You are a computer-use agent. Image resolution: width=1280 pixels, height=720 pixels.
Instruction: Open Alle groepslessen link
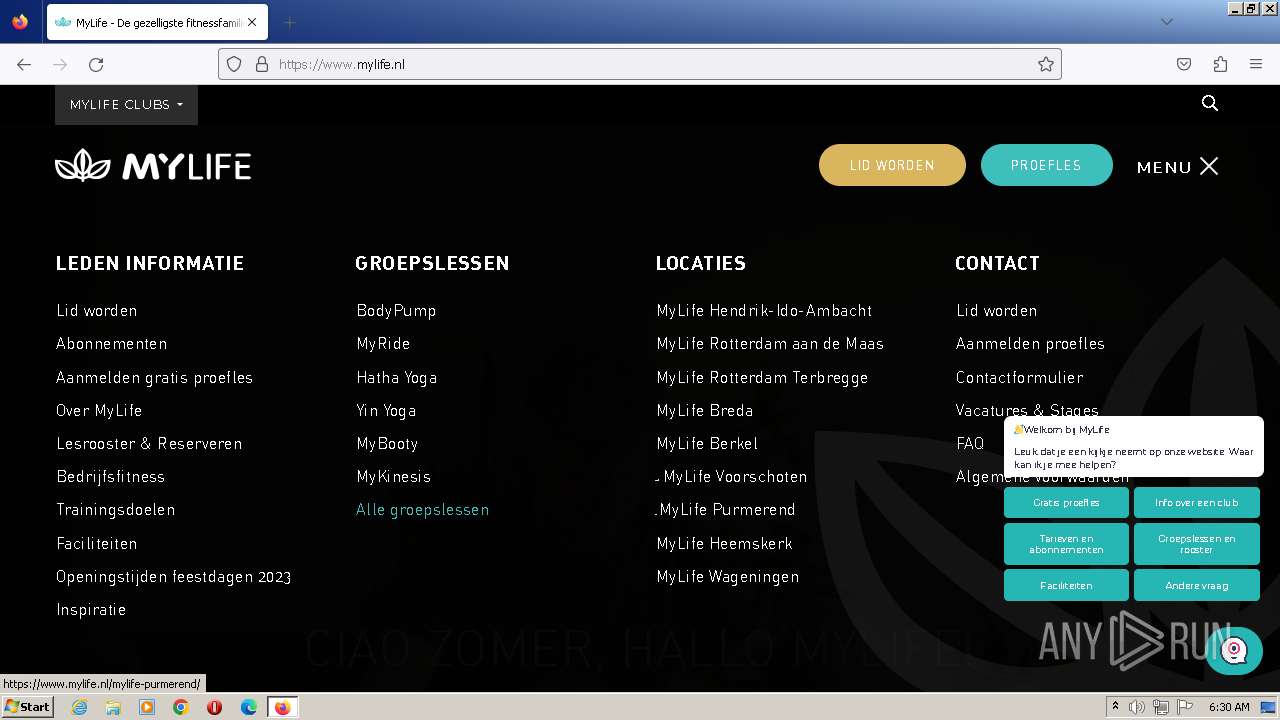coord(423,509)
